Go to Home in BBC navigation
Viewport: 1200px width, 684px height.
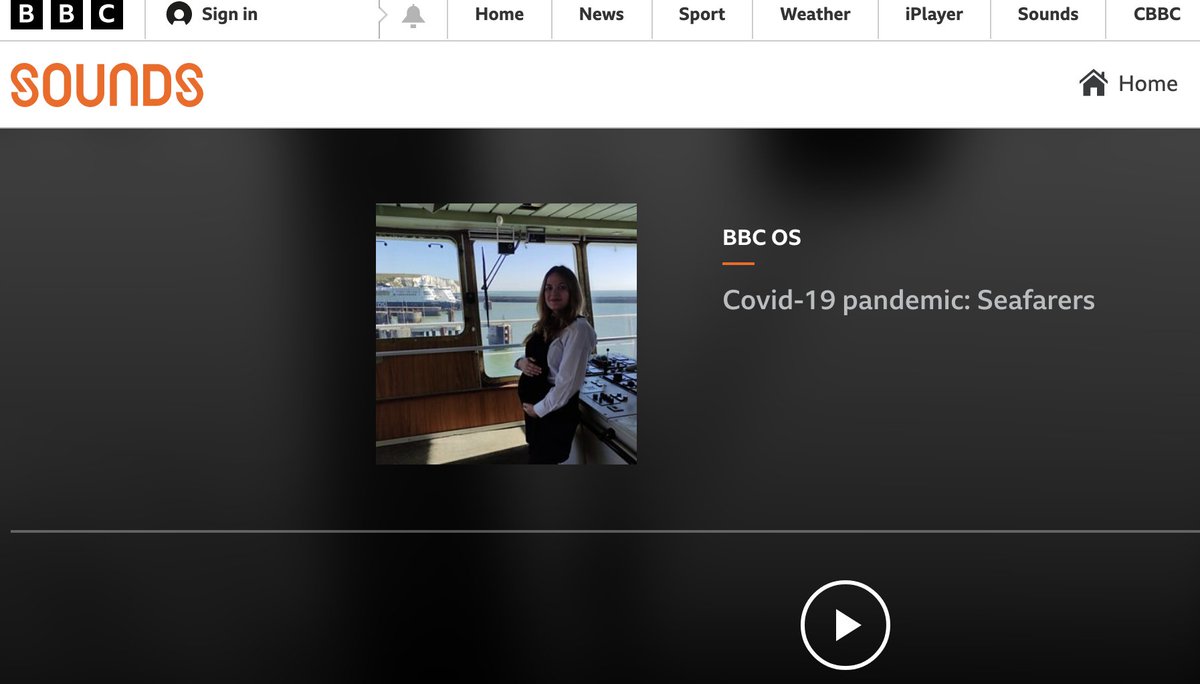[499, 14]
